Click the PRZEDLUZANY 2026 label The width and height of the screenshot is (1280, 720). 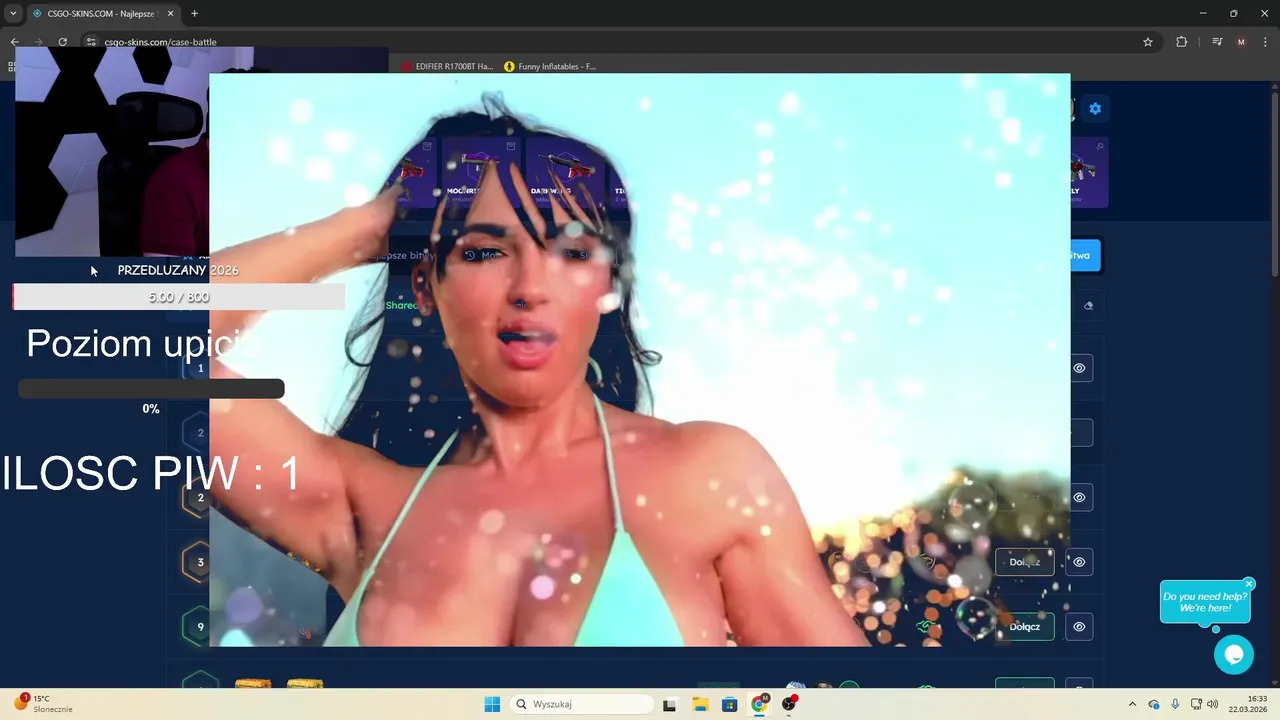[x=178, y=270]
